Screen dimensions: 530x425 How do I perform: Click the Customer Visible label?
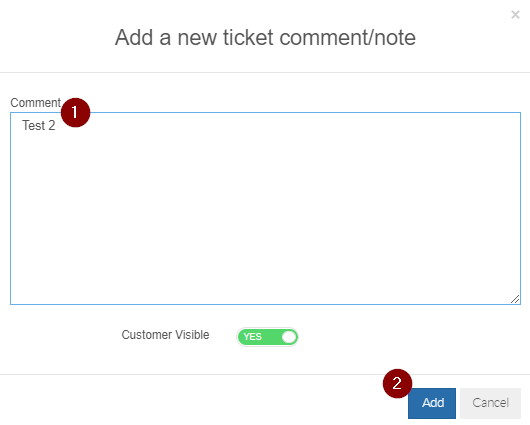click(x=165, y=335)
